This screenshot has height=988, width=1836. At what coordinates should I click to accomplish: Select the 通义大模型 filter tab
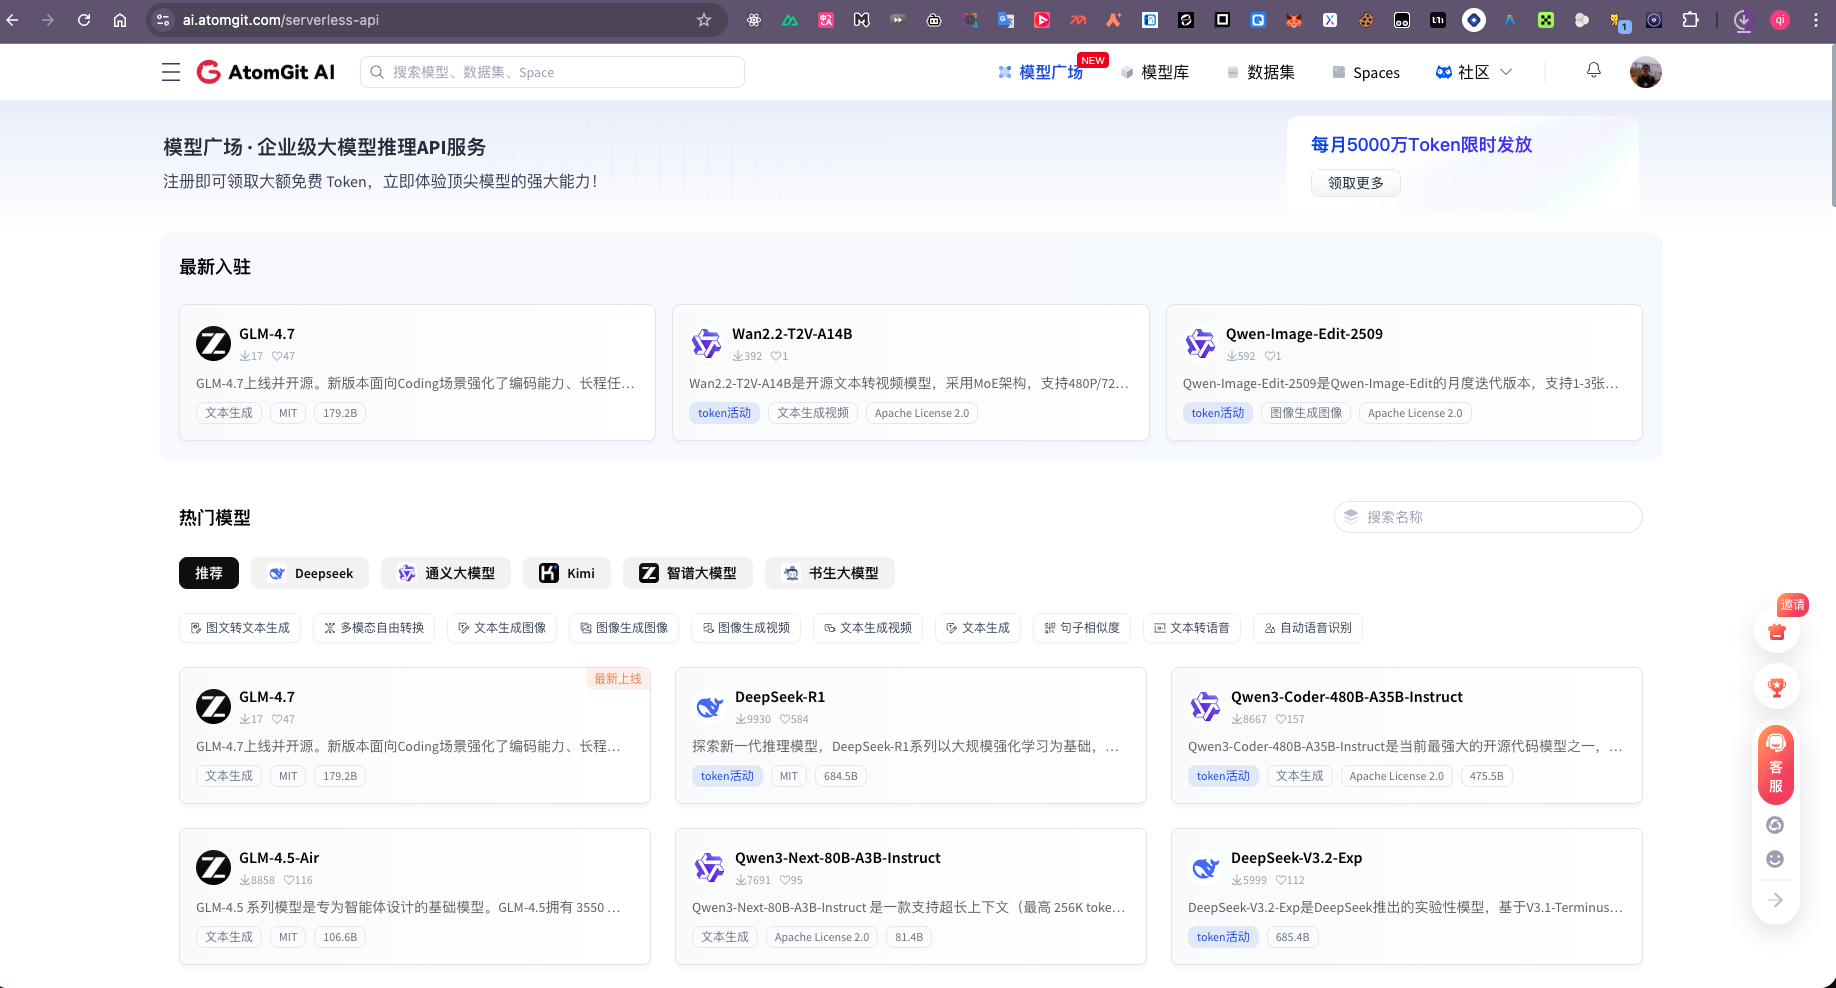(446, 573)
